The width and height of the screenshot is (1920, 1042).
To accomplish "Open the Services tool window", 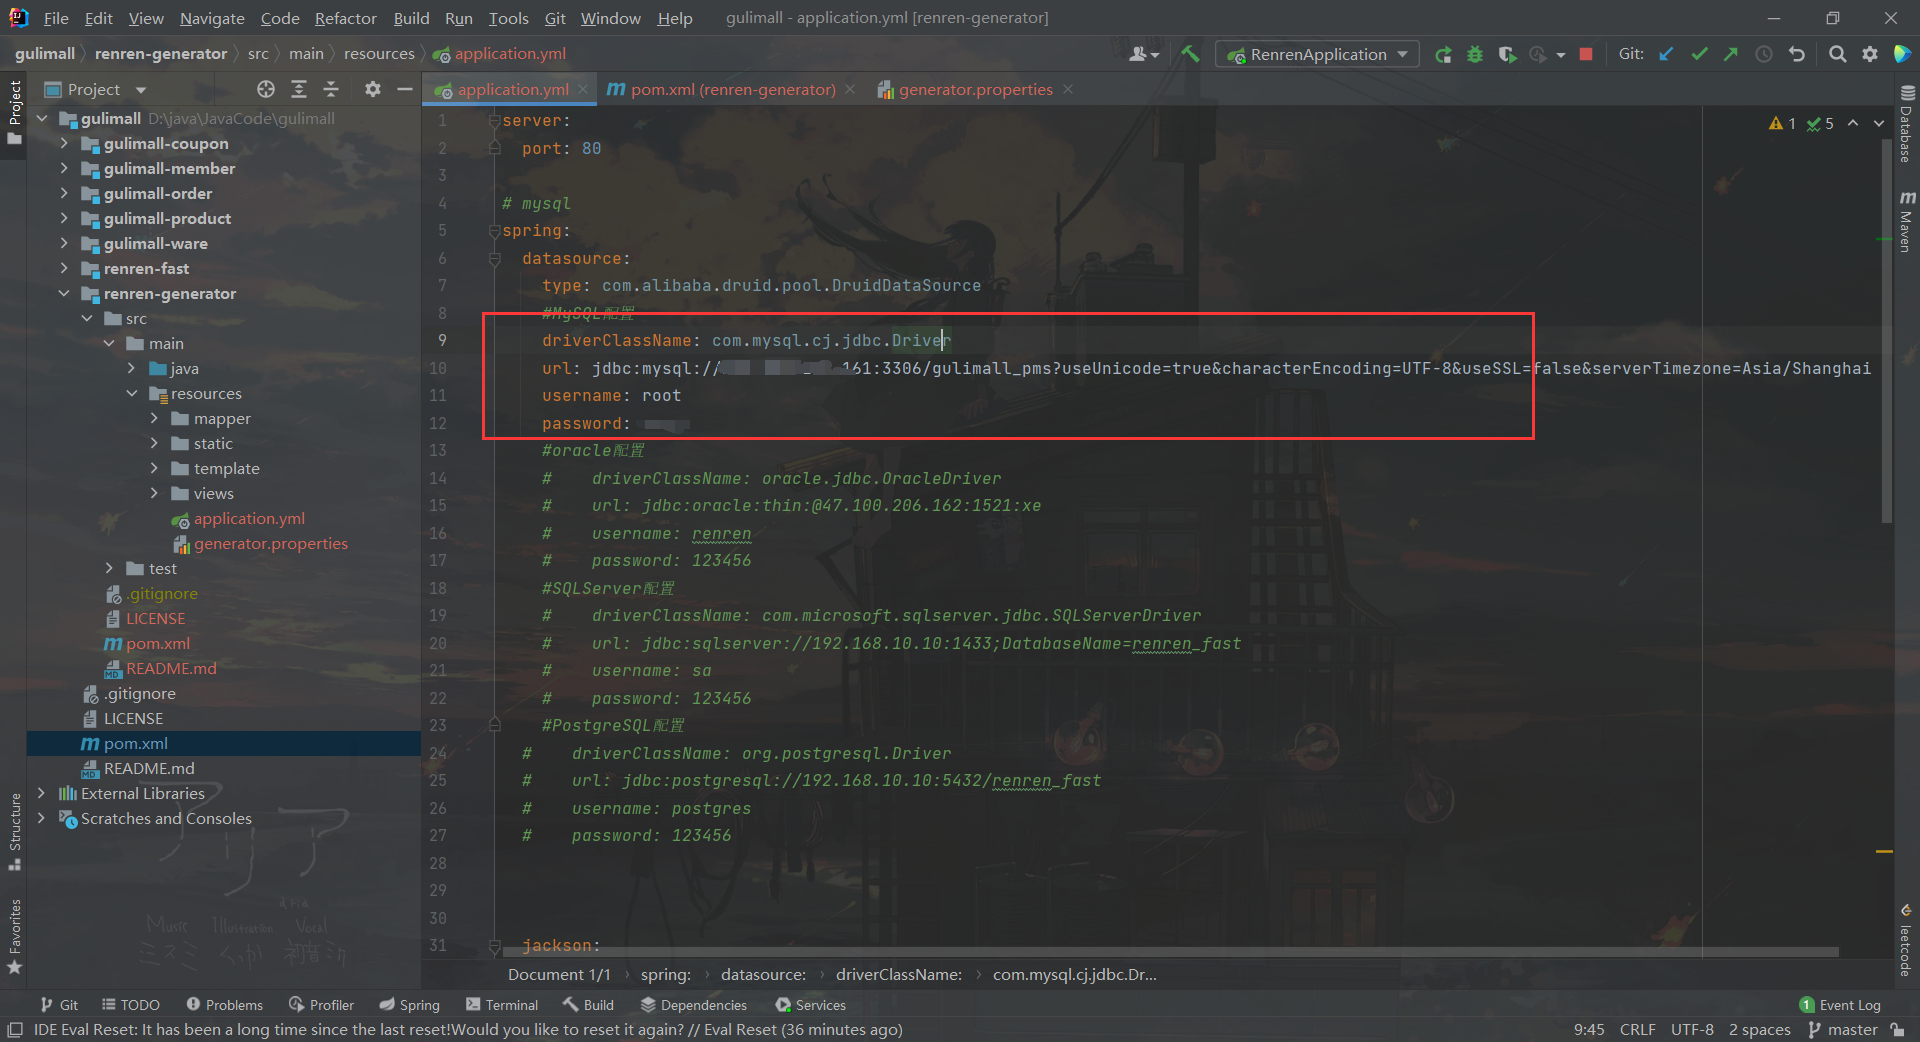I will click(x=810, y=1005).
